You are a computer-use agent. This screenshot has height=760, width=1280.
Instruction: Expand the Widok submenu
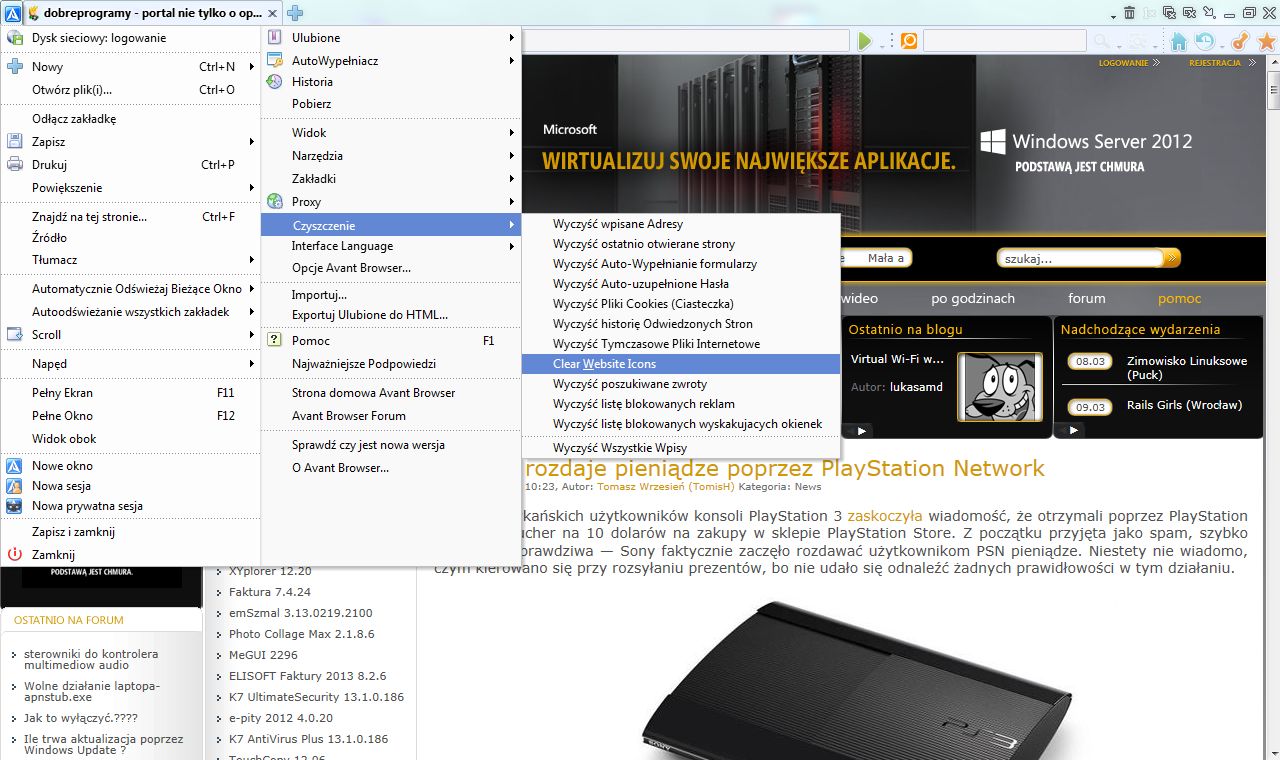tap(391, 133)
